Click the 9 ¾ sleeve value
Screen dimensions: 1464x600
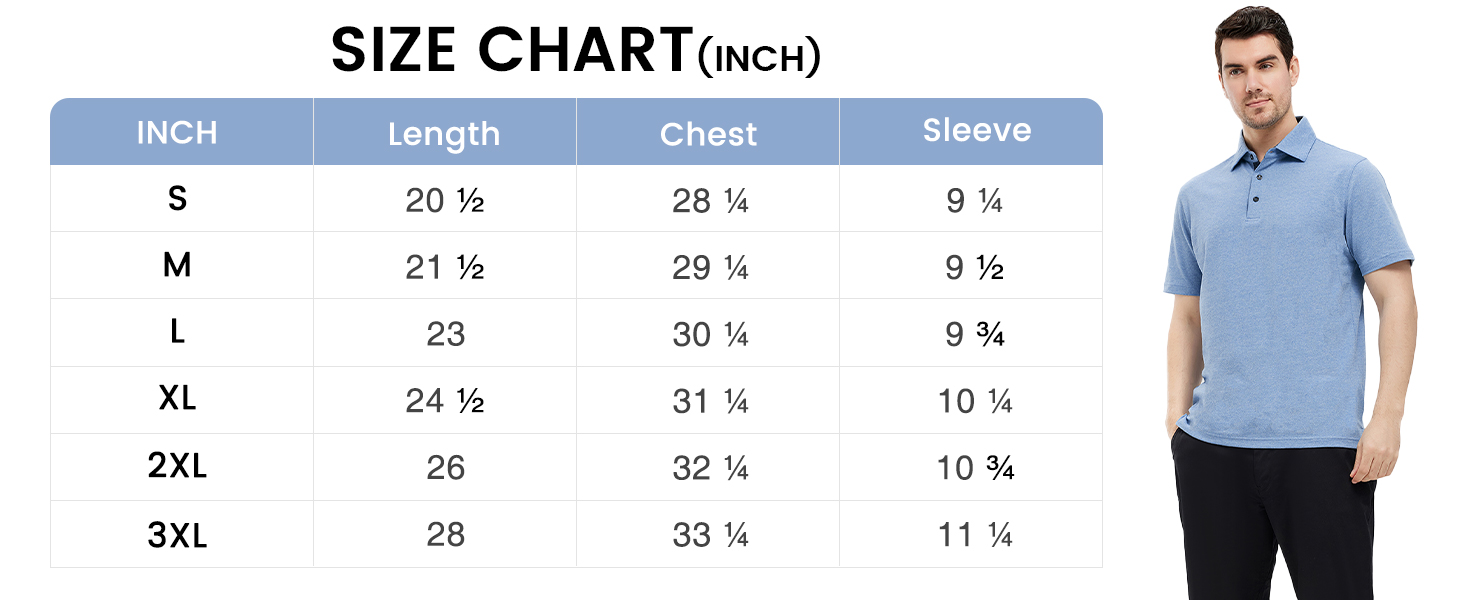coord(975,335)
